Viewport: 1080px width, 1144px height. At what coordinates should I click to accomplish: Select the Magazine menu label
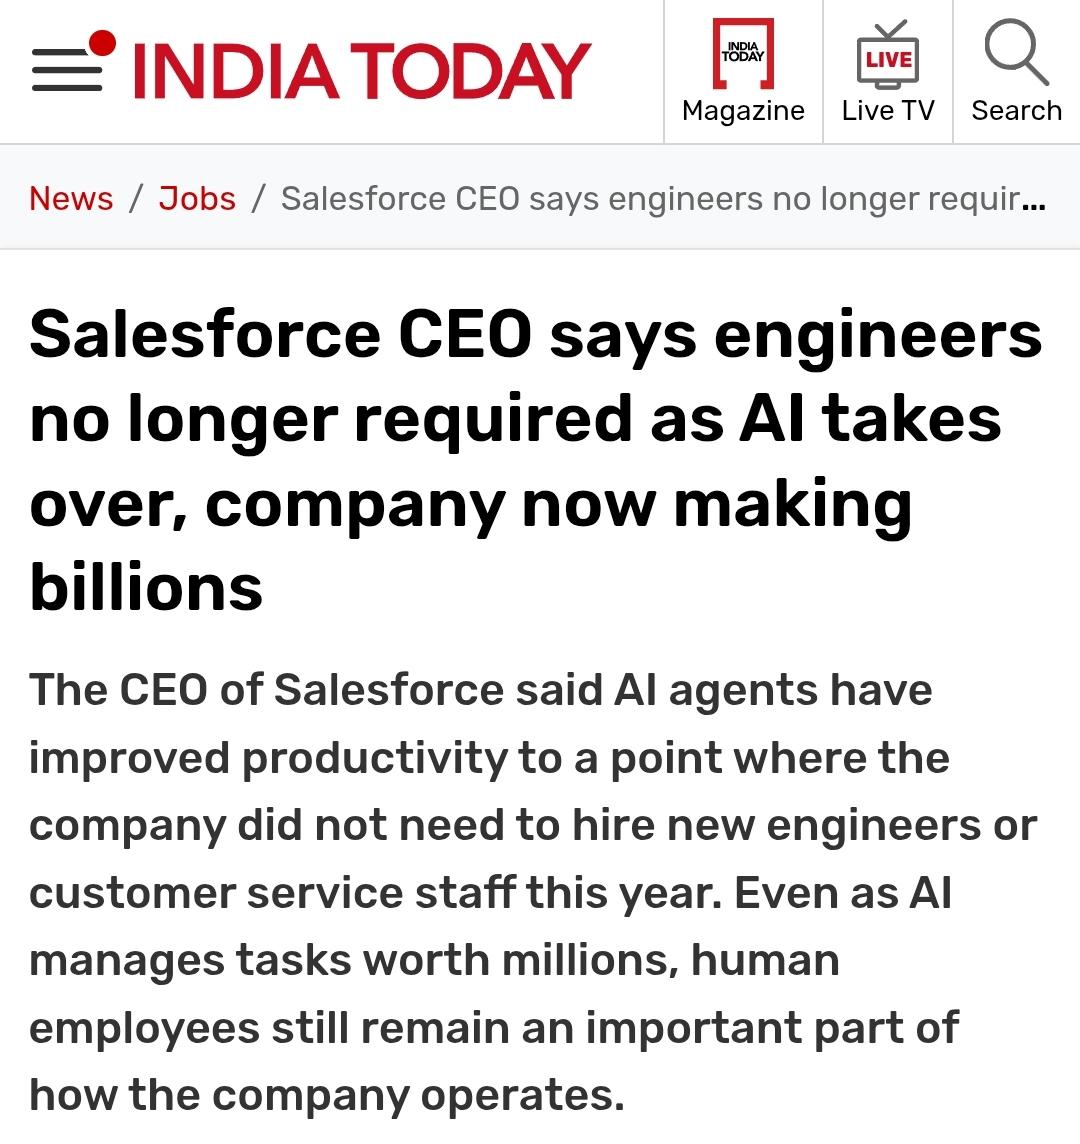pos(742,110)
